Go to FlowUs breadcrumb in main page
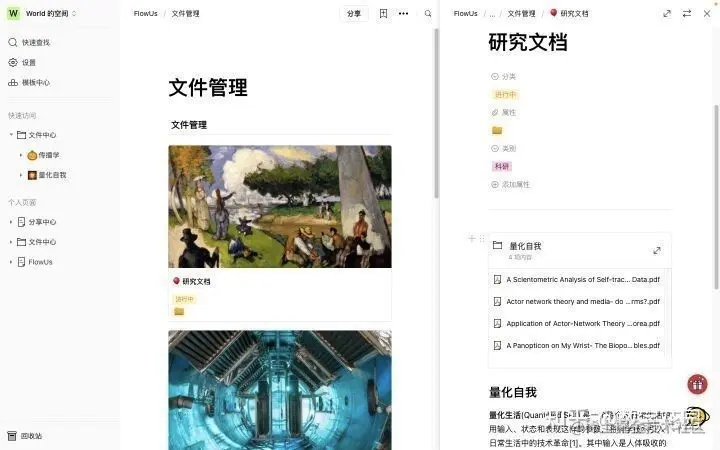The height and width of the screenshot is (450, 720). (x=146, y=13)
